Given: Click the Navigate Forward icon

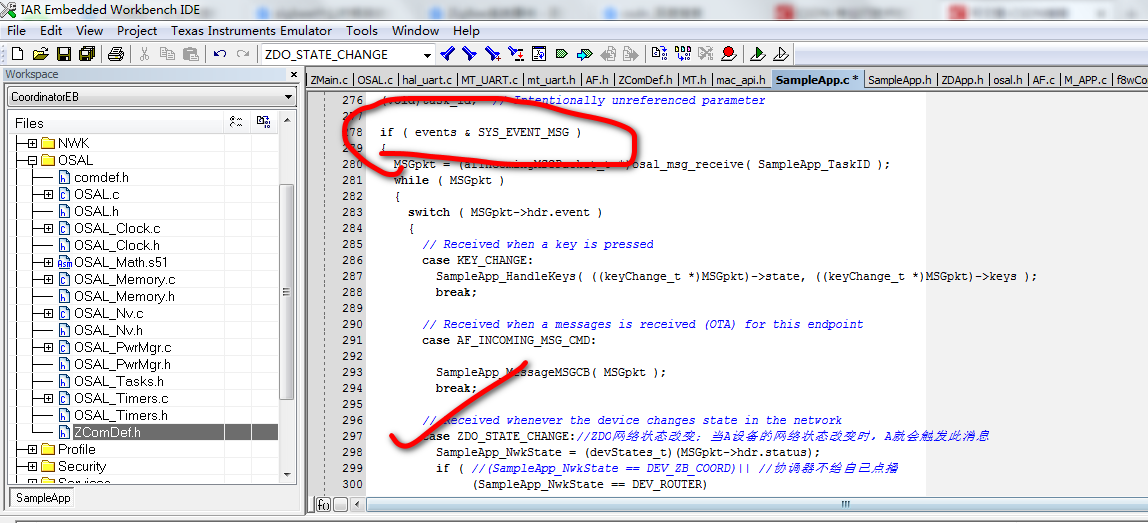Looking at the screenshot, I should click(x=630, y=54).
